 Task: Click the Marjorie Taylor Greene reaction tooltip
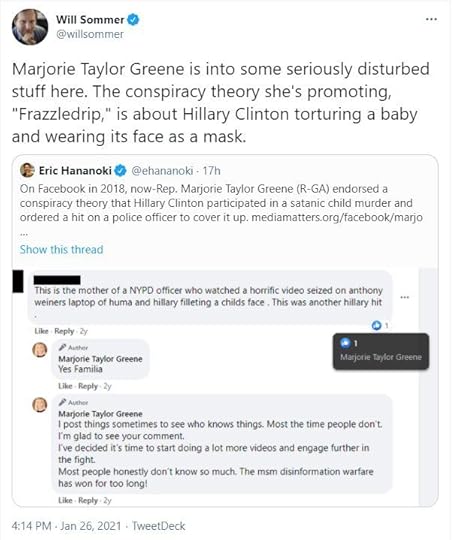click(x=381, y=351)
